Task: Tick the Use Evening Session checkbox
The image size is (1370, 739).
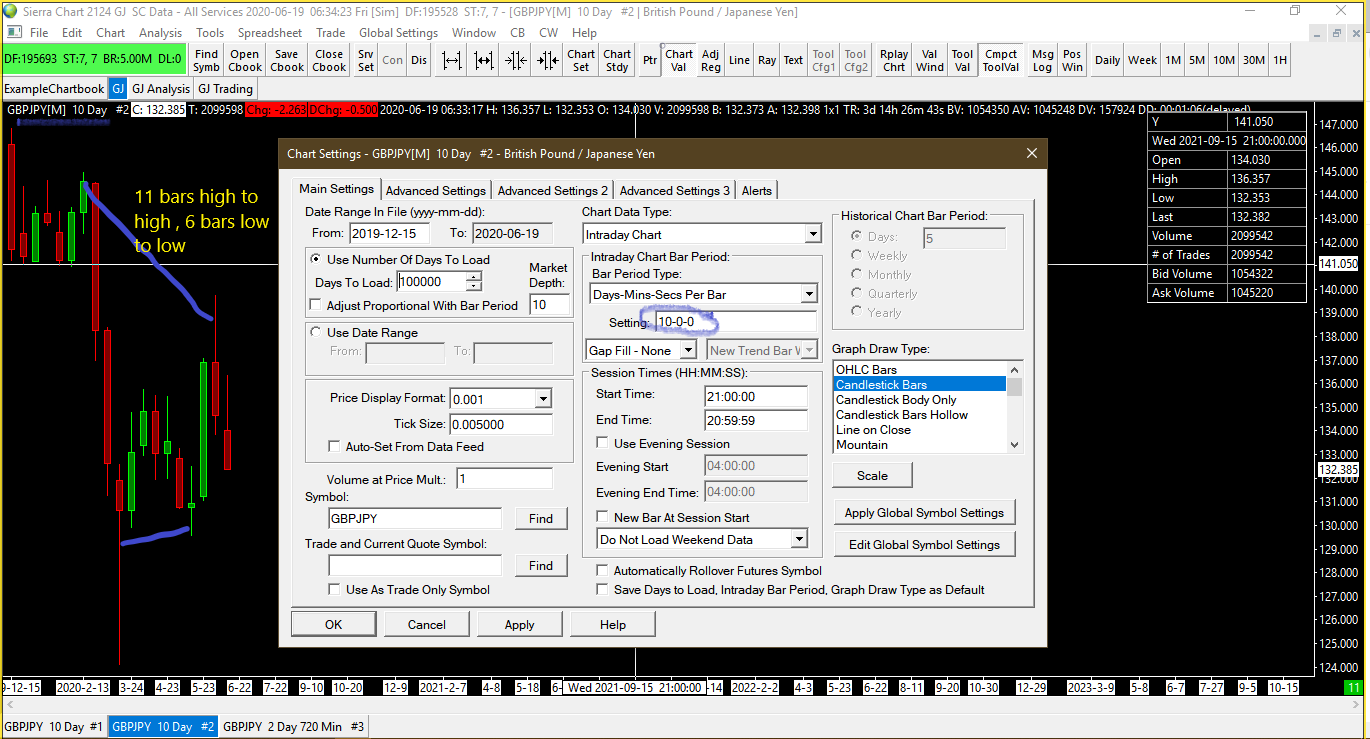Action: 602,443
